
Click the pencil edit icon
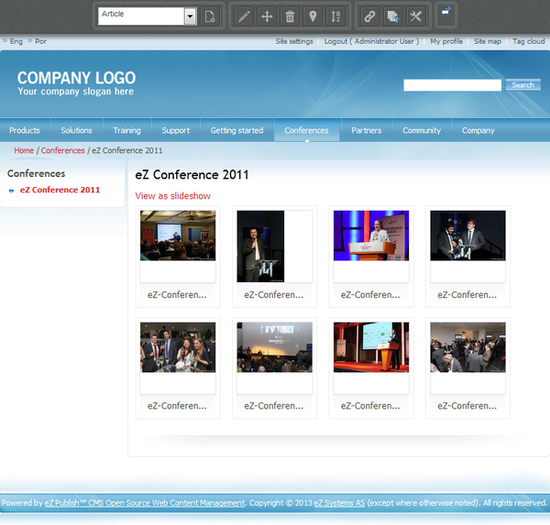[244, 16]
